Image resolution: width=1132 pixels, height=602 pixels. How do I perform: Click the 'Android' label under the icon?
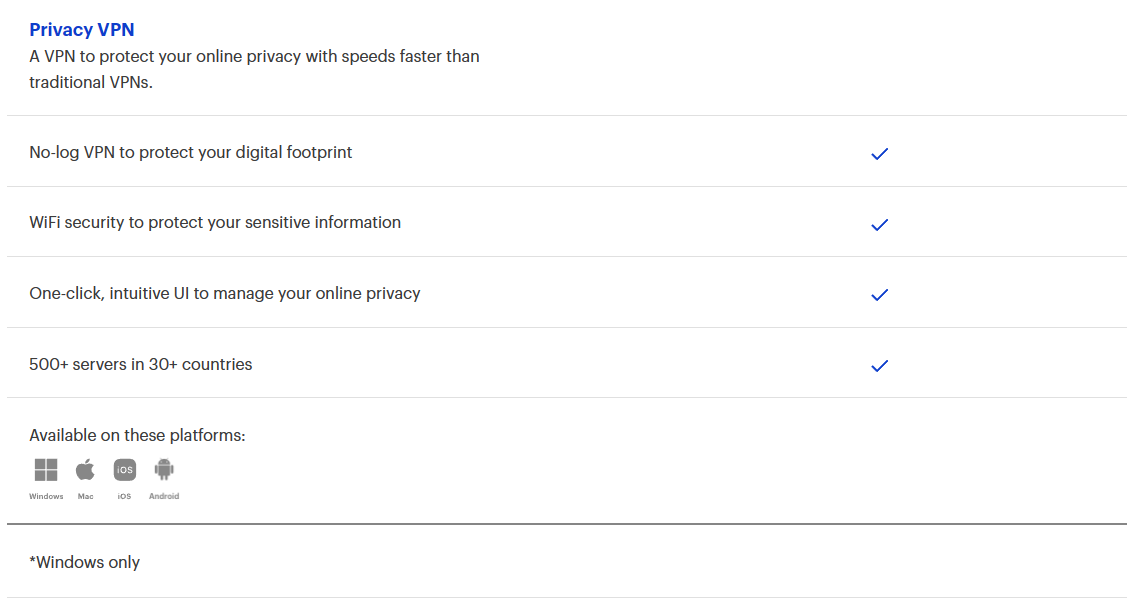point(164,496)
